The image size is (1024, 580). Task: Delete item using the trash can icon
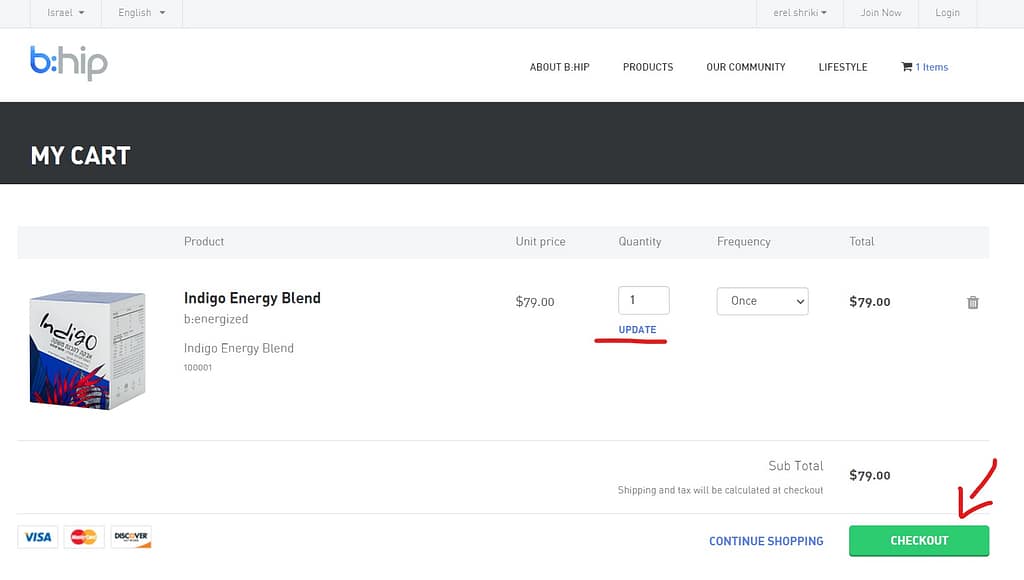click(x=972, y=302)
